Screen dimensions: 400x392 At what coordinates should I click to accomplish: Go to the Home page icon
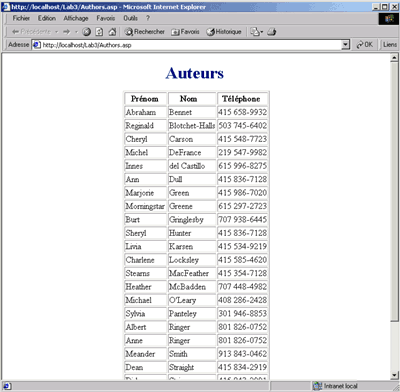point(112,32)
